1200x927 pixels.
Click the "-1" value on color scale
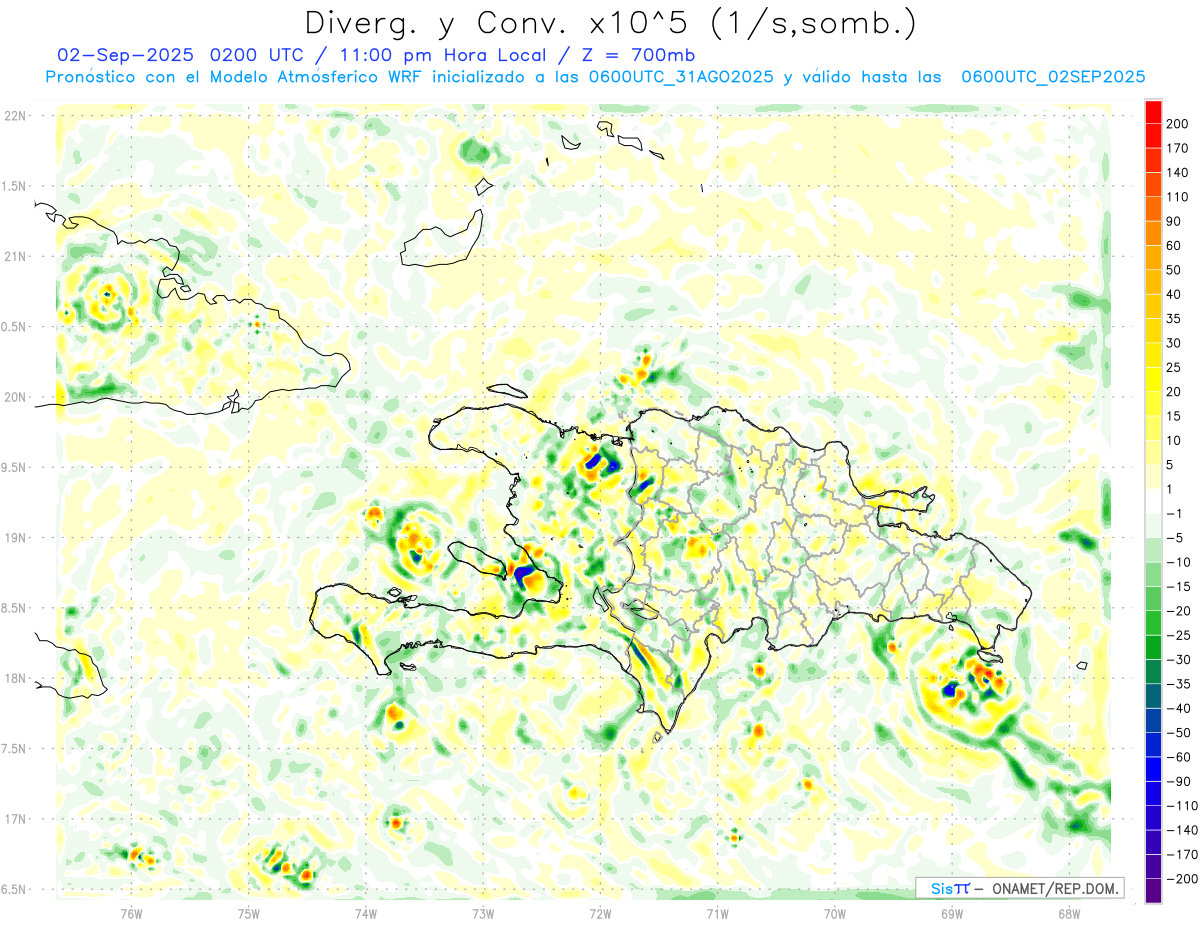(x=1174, y=513)
